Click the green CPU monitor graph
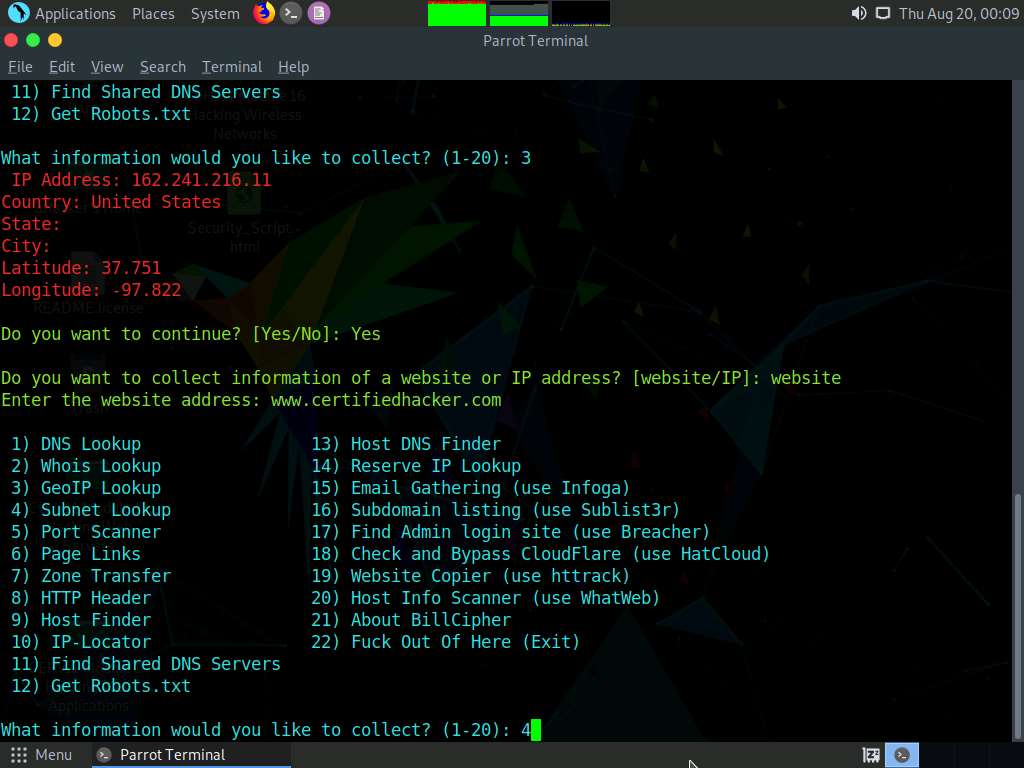 point(456,14)
